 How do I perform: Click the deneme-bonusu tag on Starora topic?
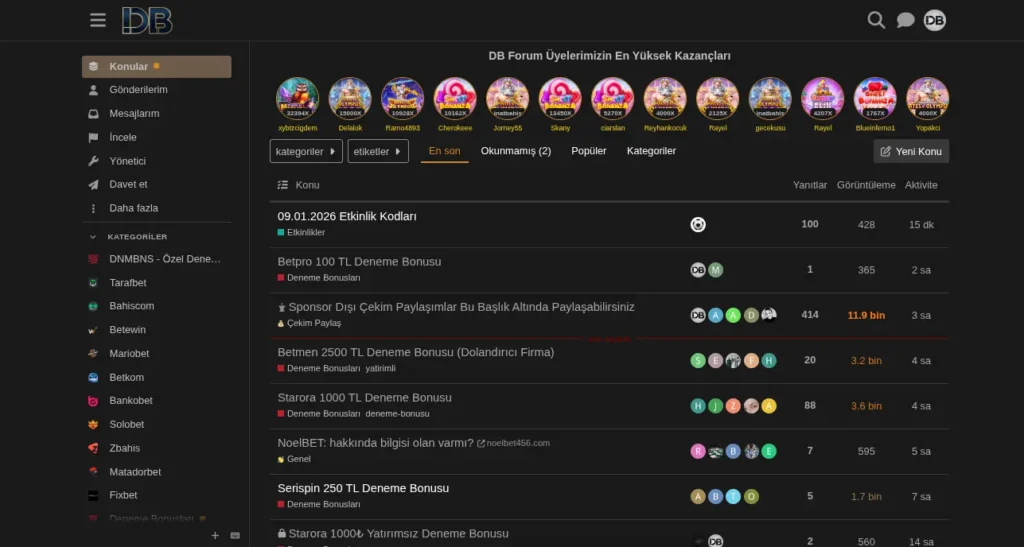(x=397, y=414)
